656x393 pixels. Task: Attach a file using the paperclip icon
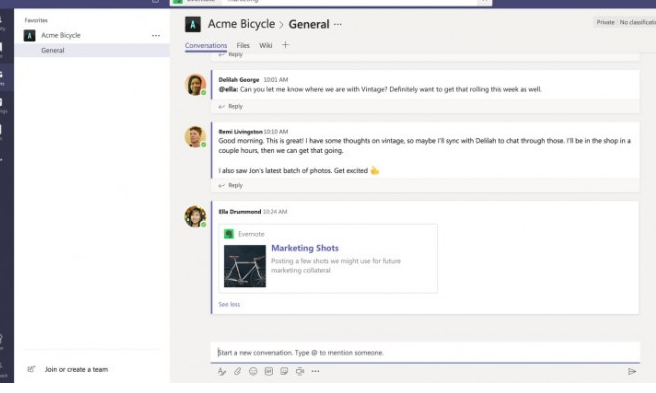pyautogui.click(x=237, y=371)
